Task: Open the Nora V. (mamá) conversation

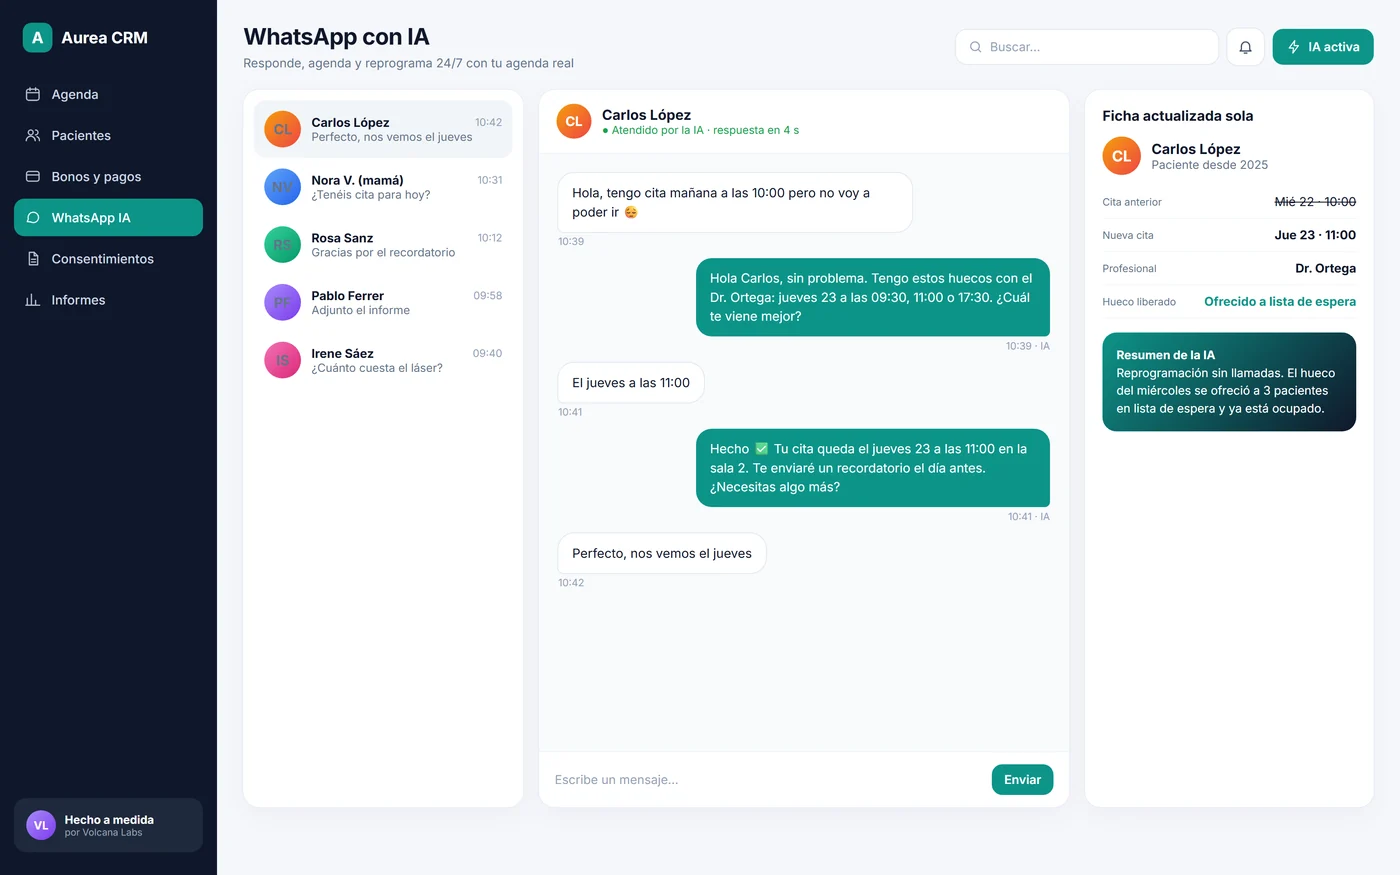Action: click(383, 187)
